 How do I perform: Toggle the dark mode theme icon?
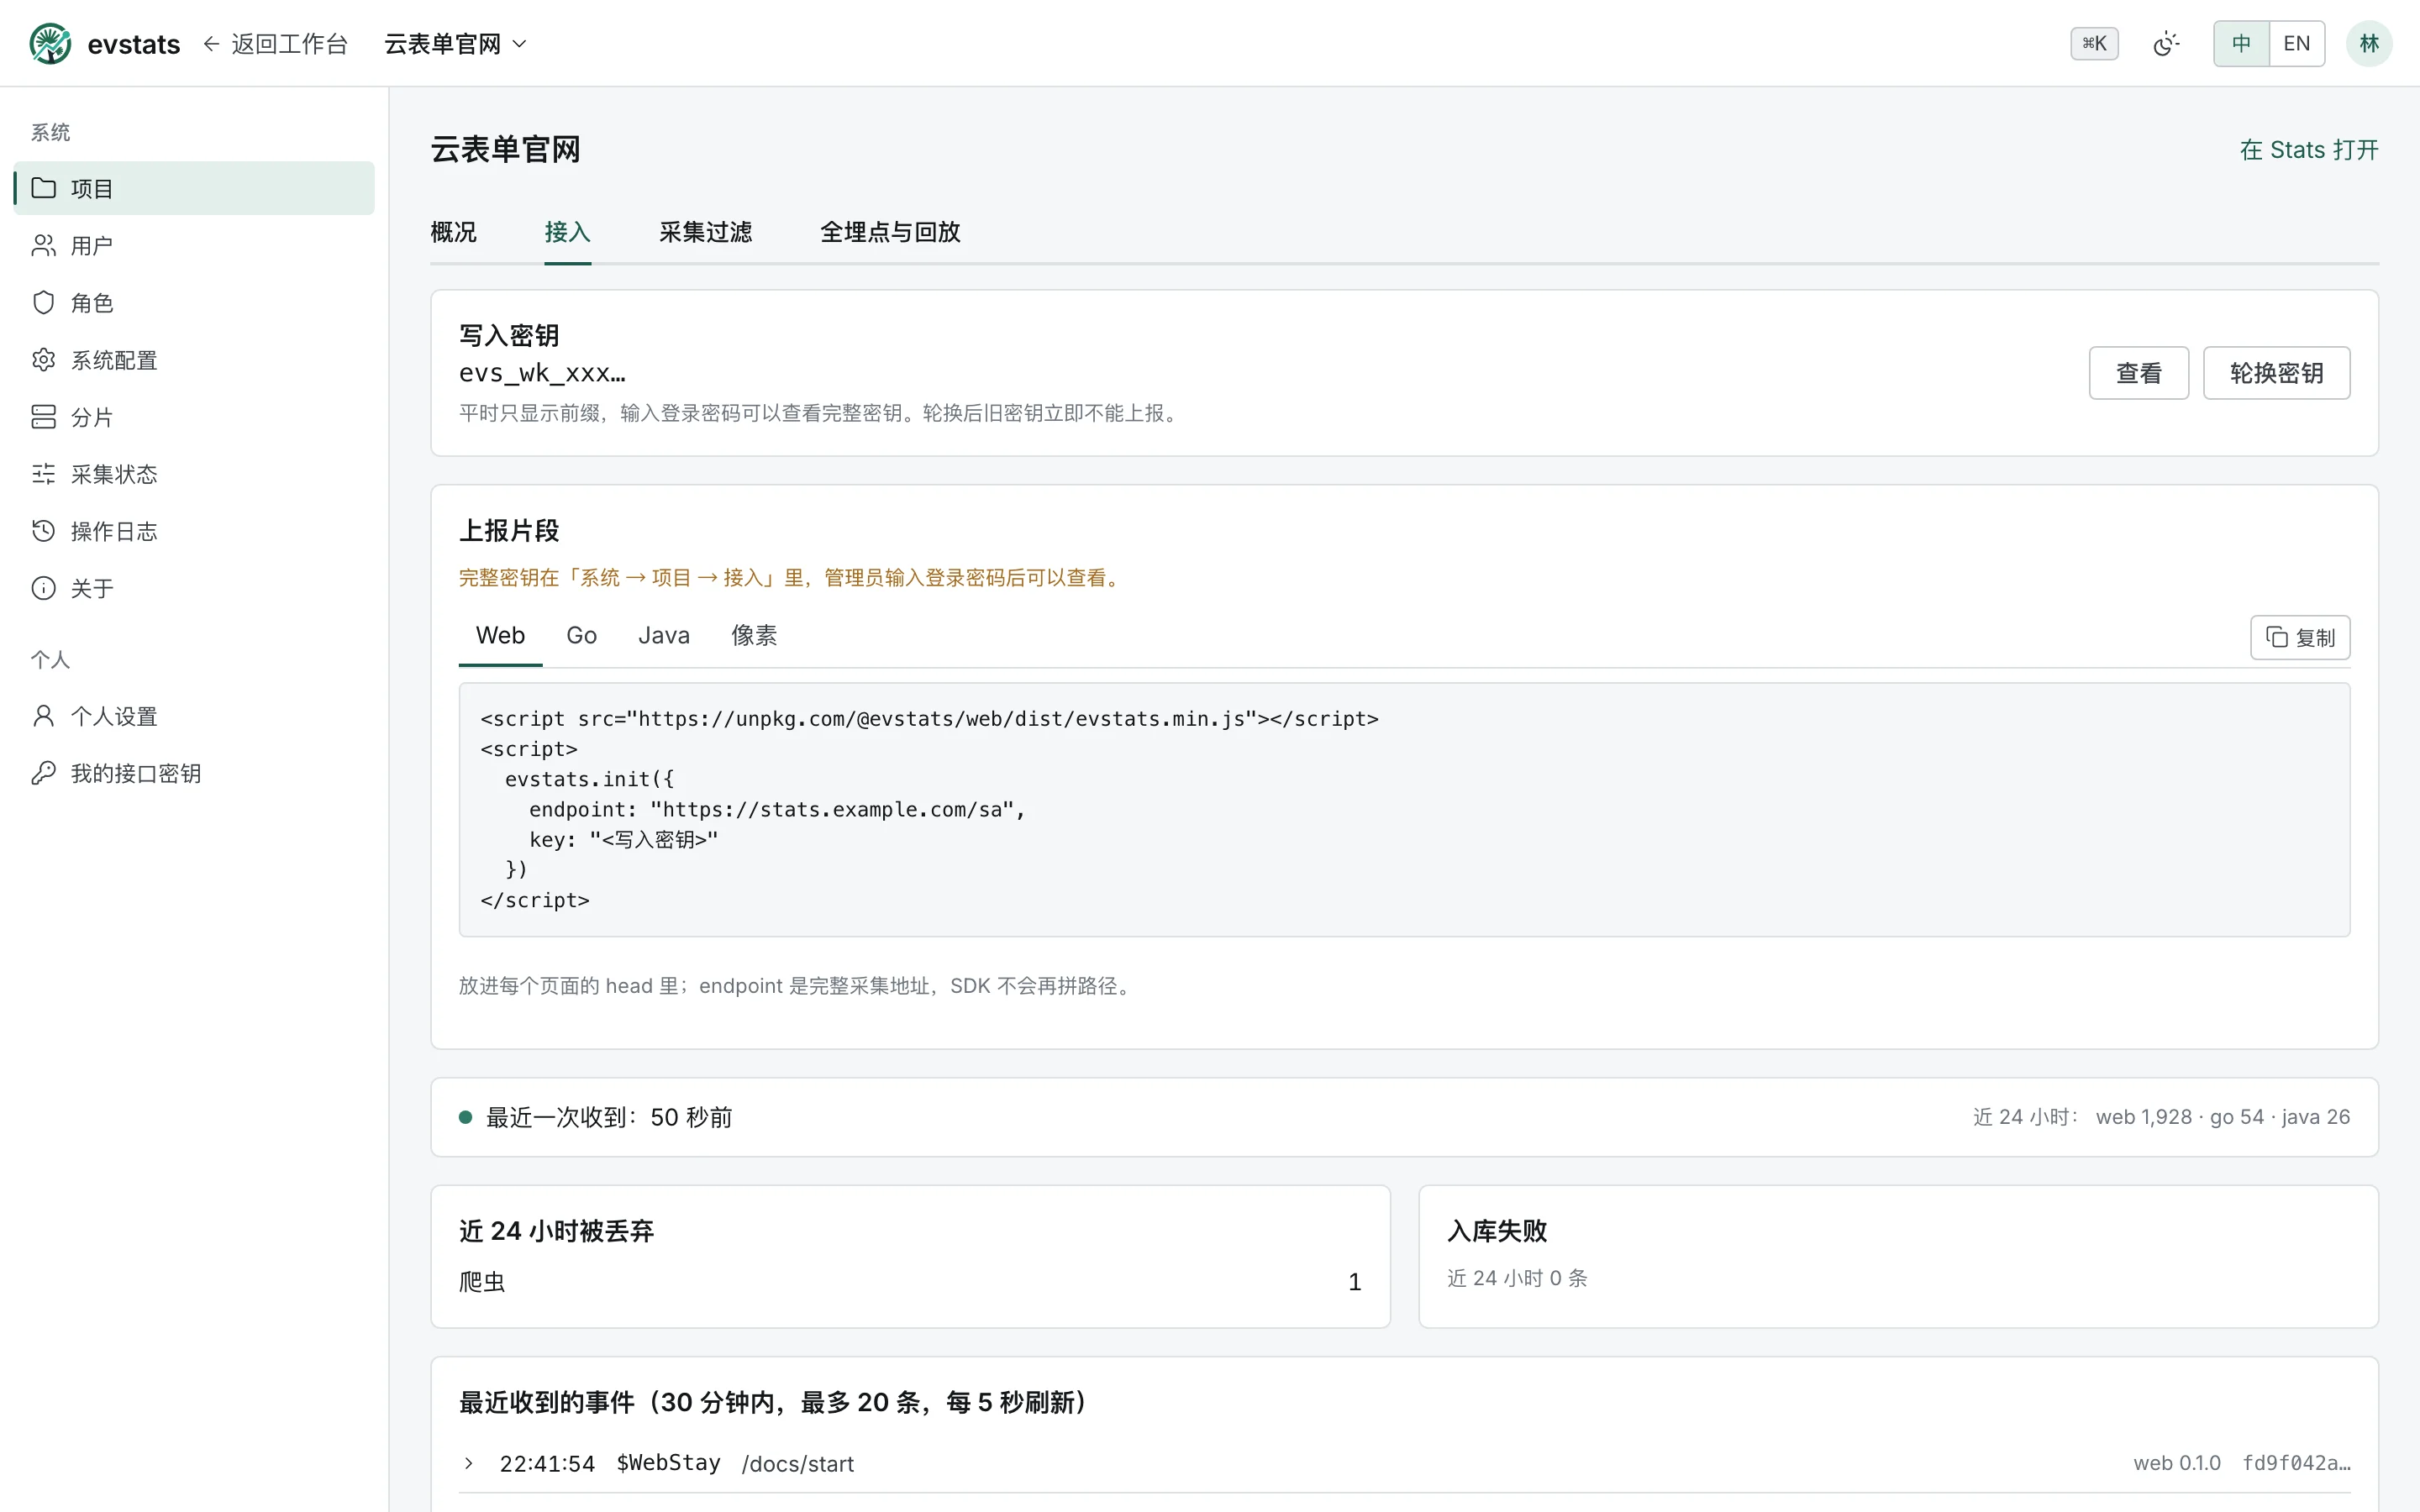click(x=2165, y=43)
